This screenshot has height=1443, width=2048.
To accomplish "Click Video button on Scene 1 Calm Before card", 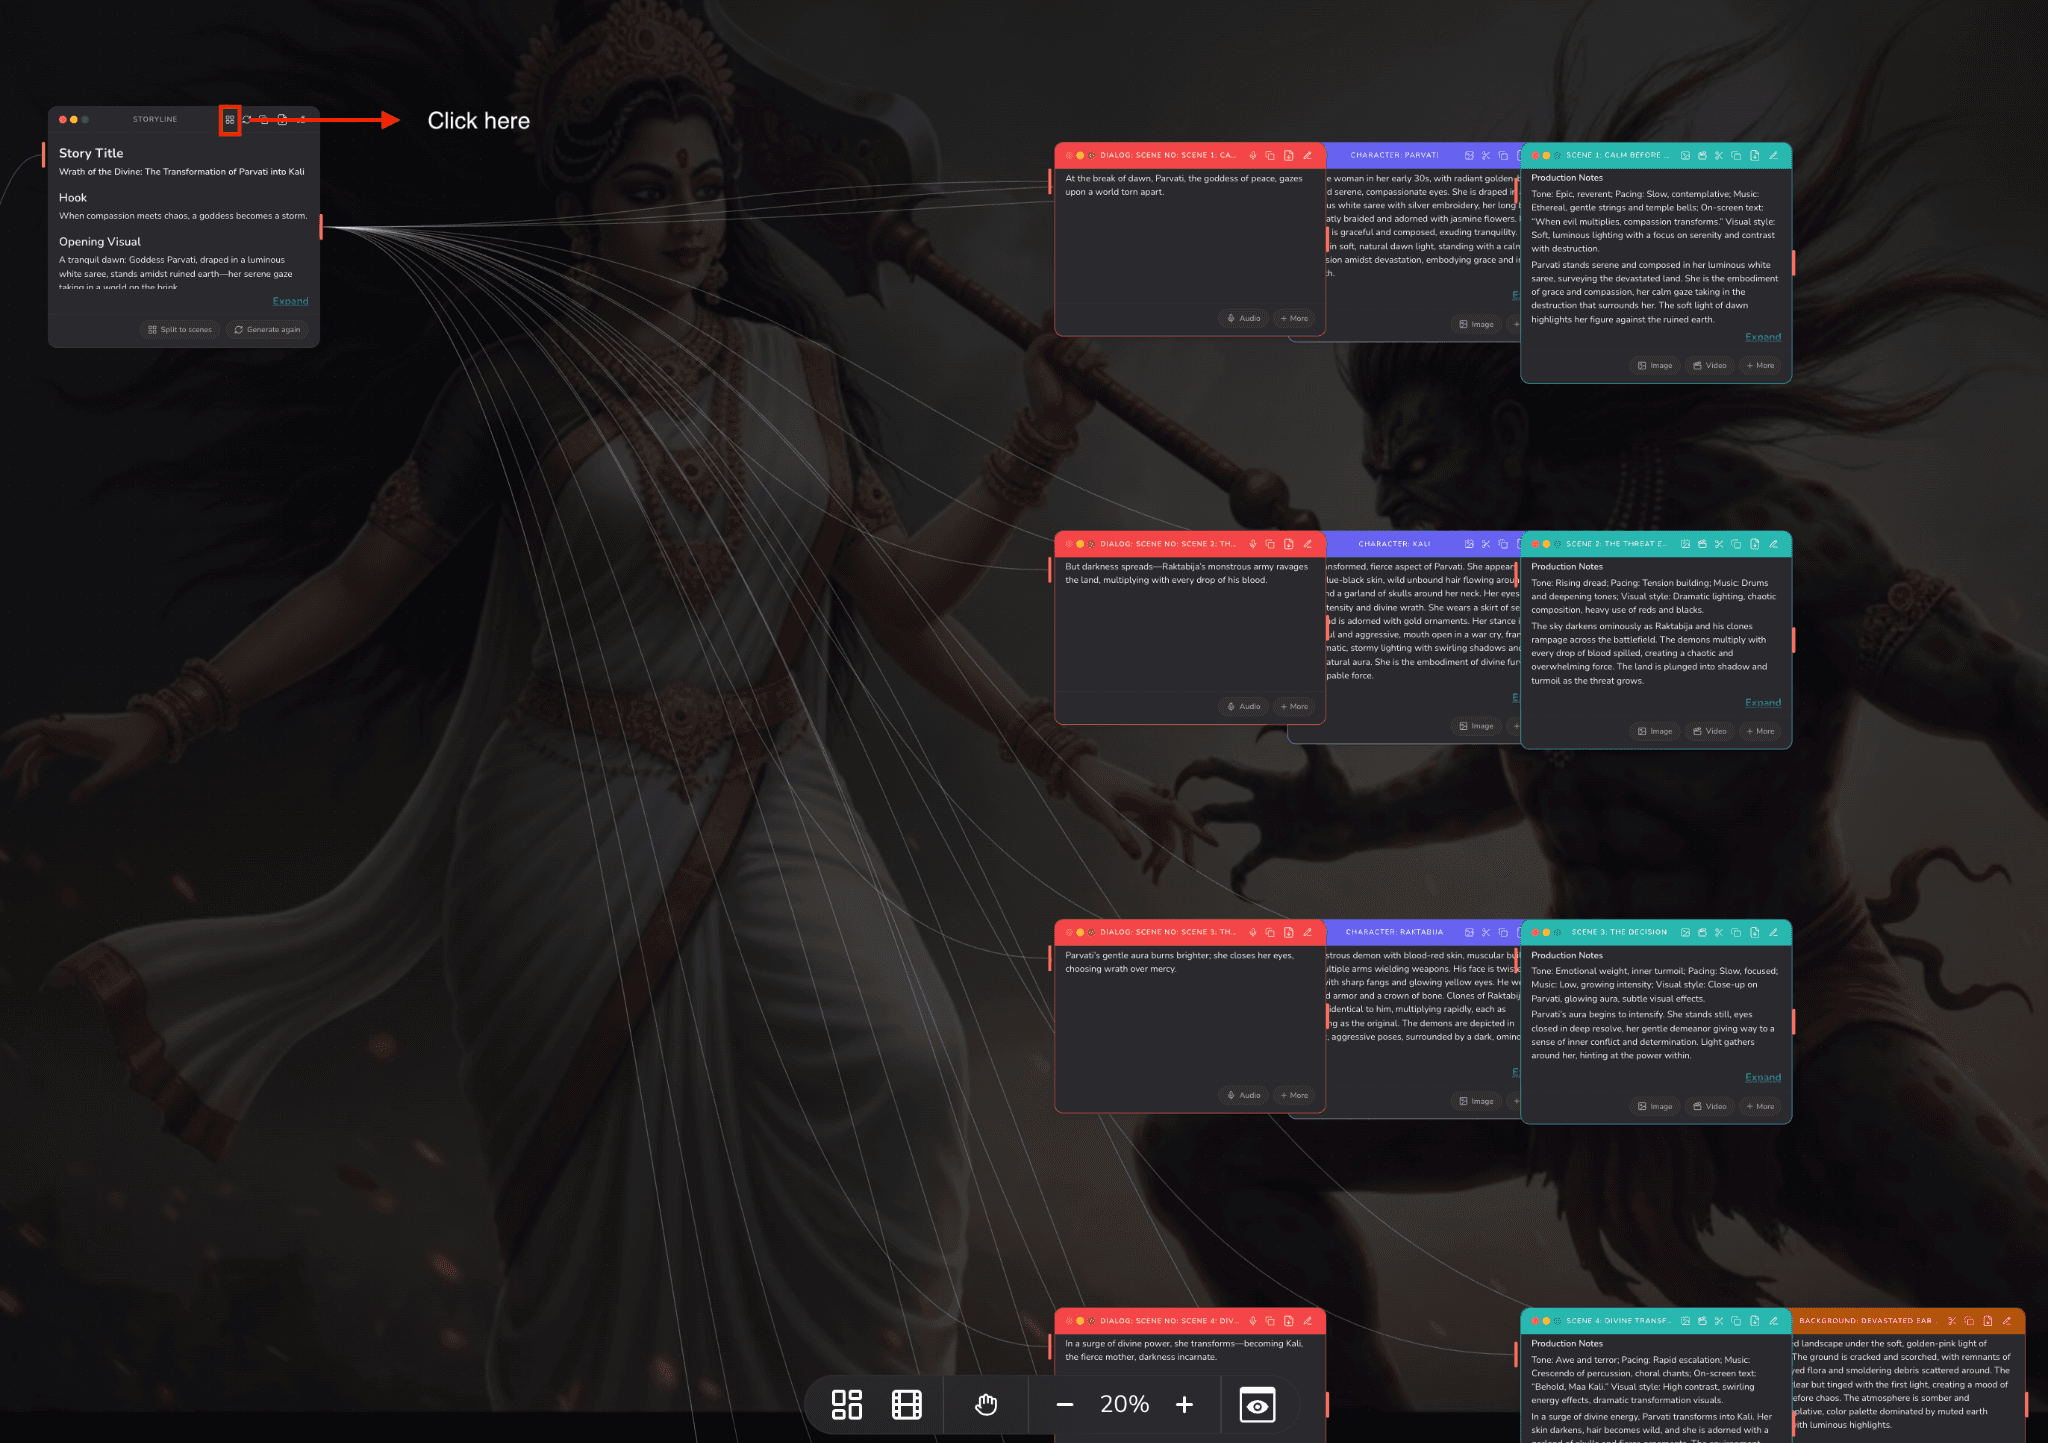I will [x=1710, y=365].
